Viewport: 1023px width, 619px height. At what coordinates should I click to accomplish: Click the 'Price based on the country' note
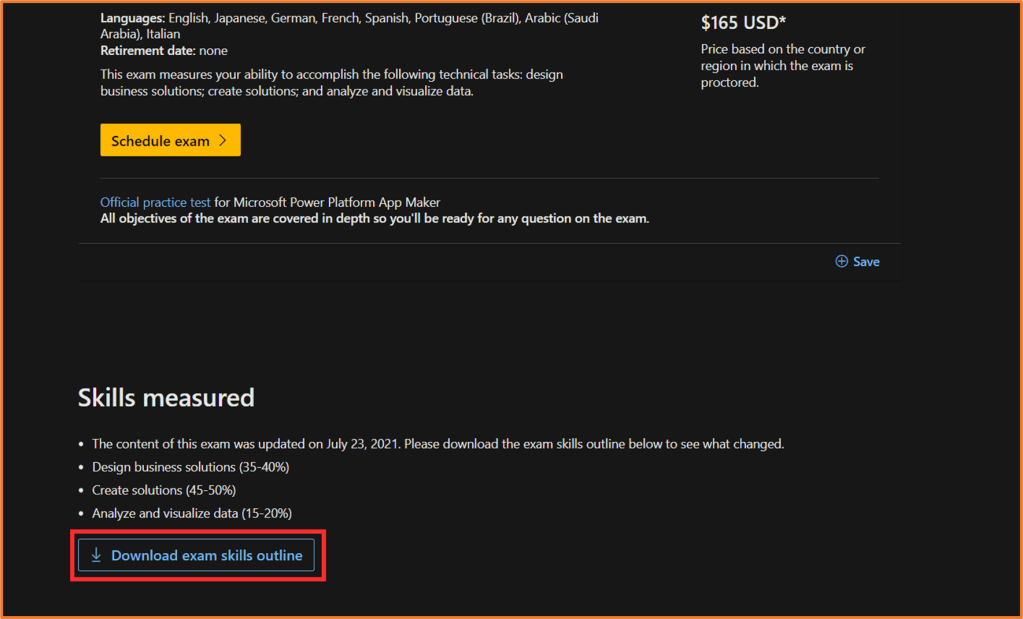782,66
